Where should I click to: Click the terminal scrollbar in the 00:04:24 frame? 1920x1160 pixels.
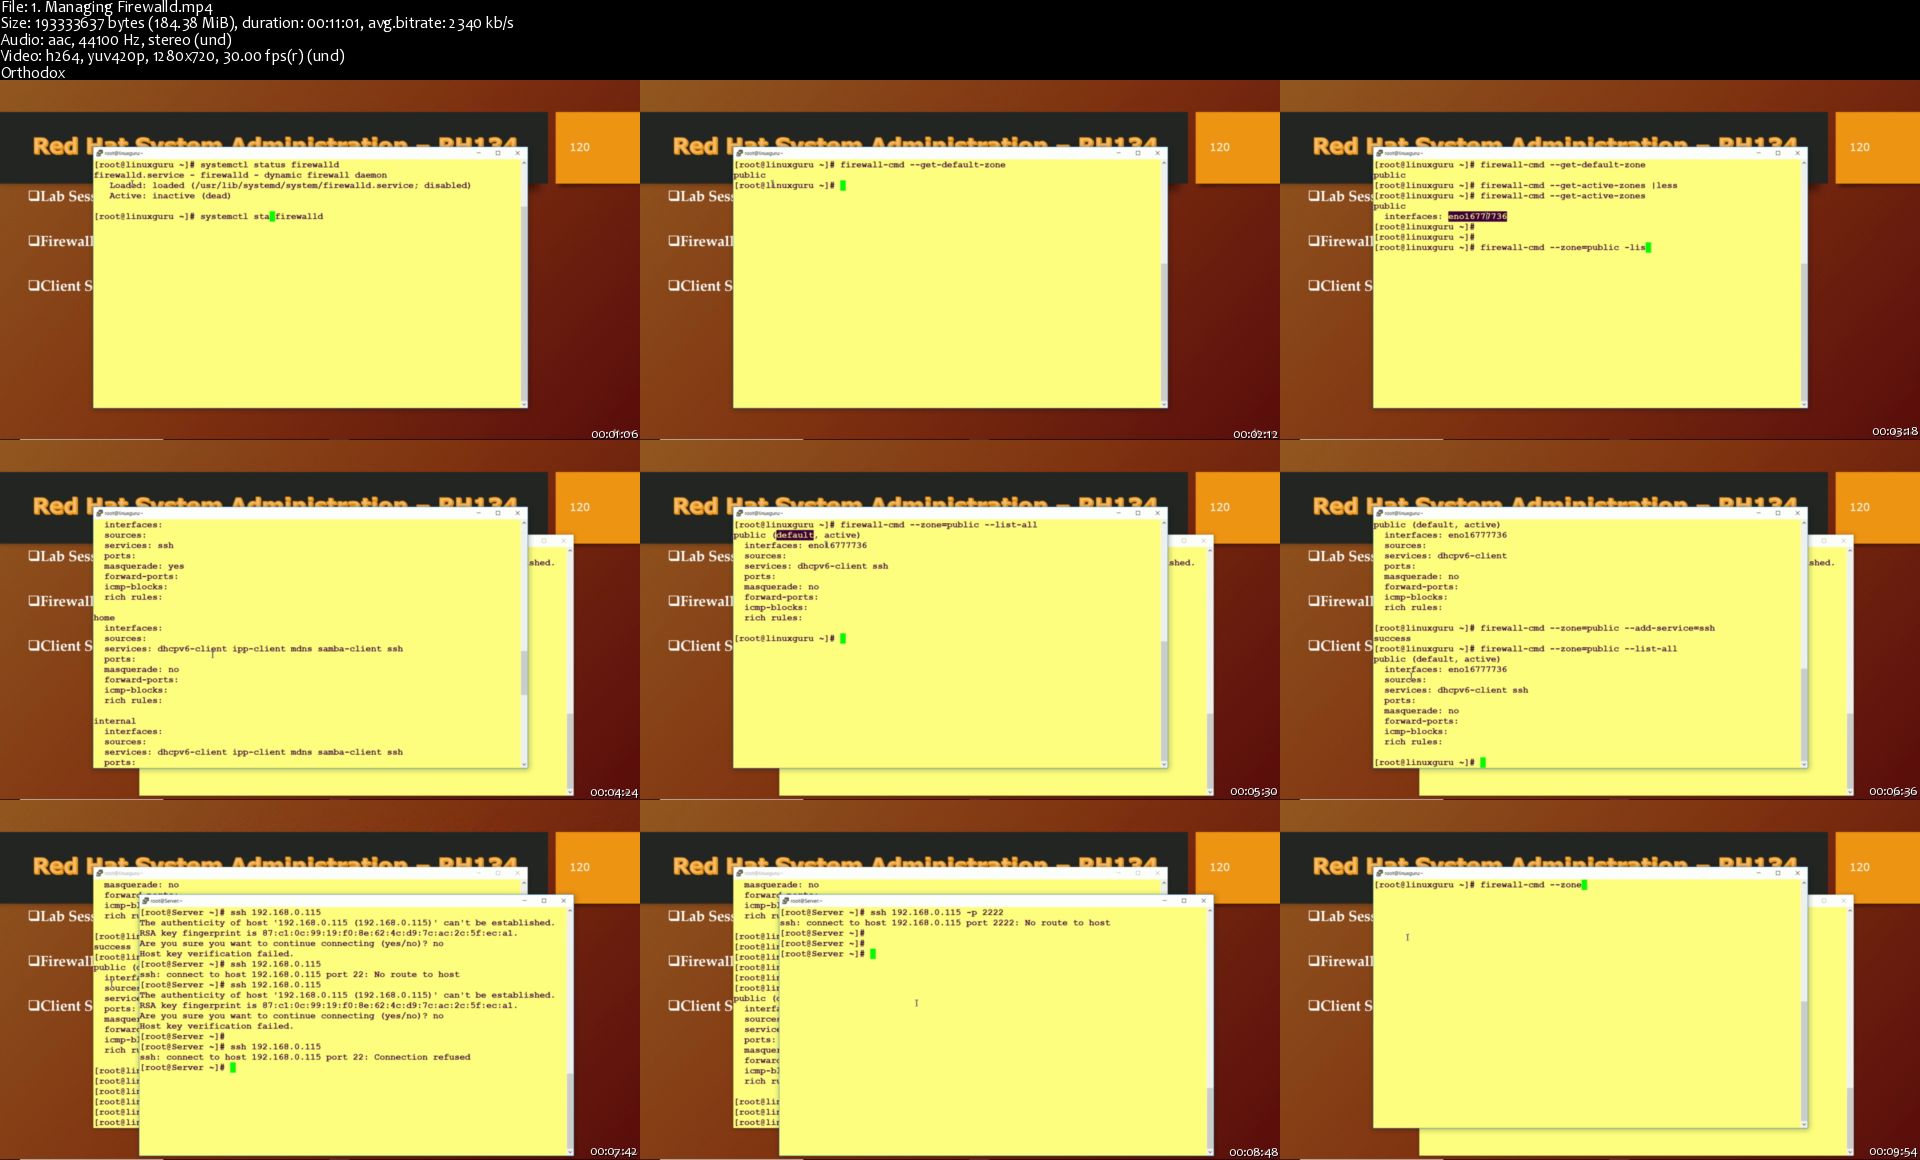(524, 642)
